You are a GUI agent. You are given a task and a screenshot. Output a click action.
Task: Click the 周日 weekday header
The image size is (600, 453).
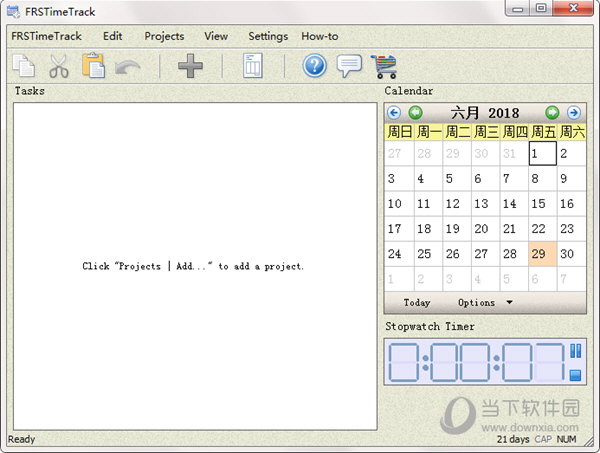pyautogui.click(x=399, y=132)
